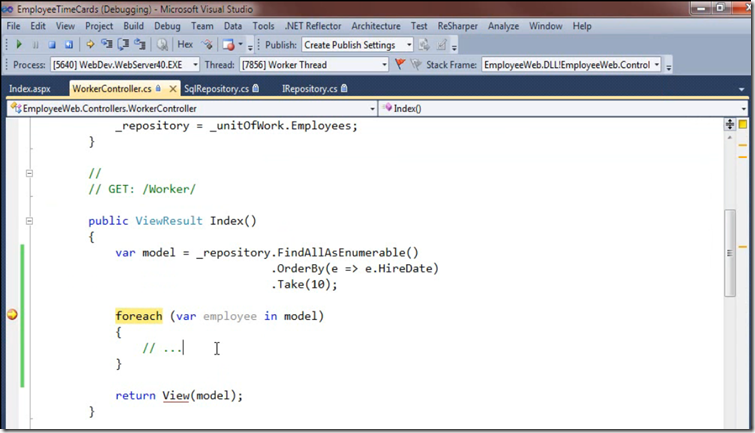Click the editor split window handle
This screenshot has height=433, width=755.
pos(730,124)
